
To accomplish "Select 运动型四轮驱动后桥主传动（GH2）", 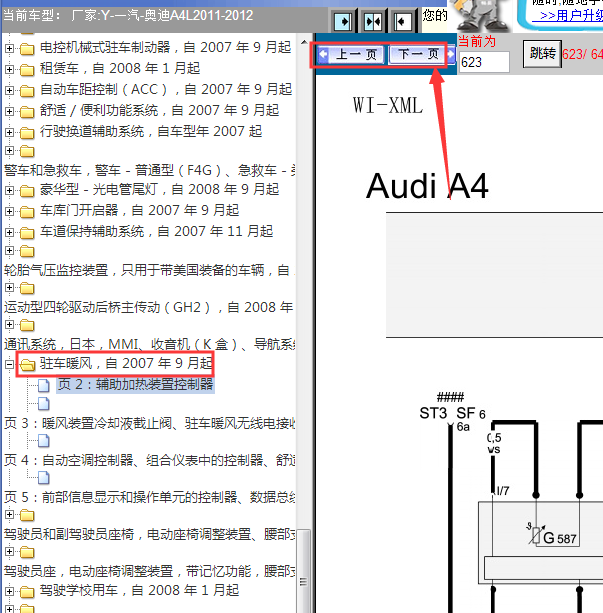I will pyautogui.click(x=149, y=307).
